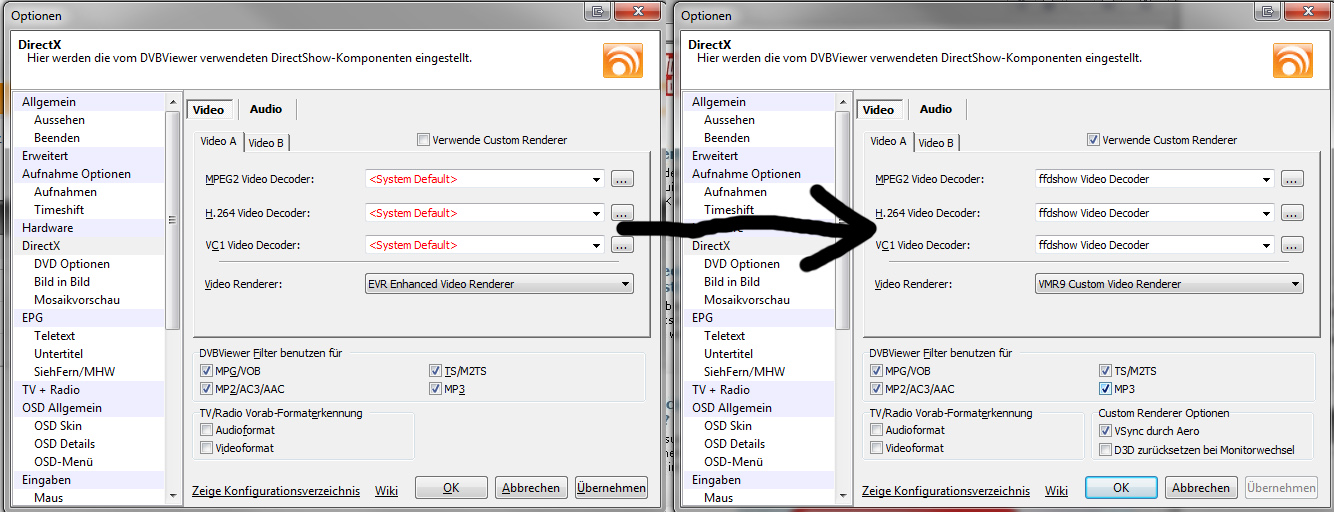The image size is (1334, 512).
Task: Click the icon button in left window's title bar
Action: click(x=598, y=10)
